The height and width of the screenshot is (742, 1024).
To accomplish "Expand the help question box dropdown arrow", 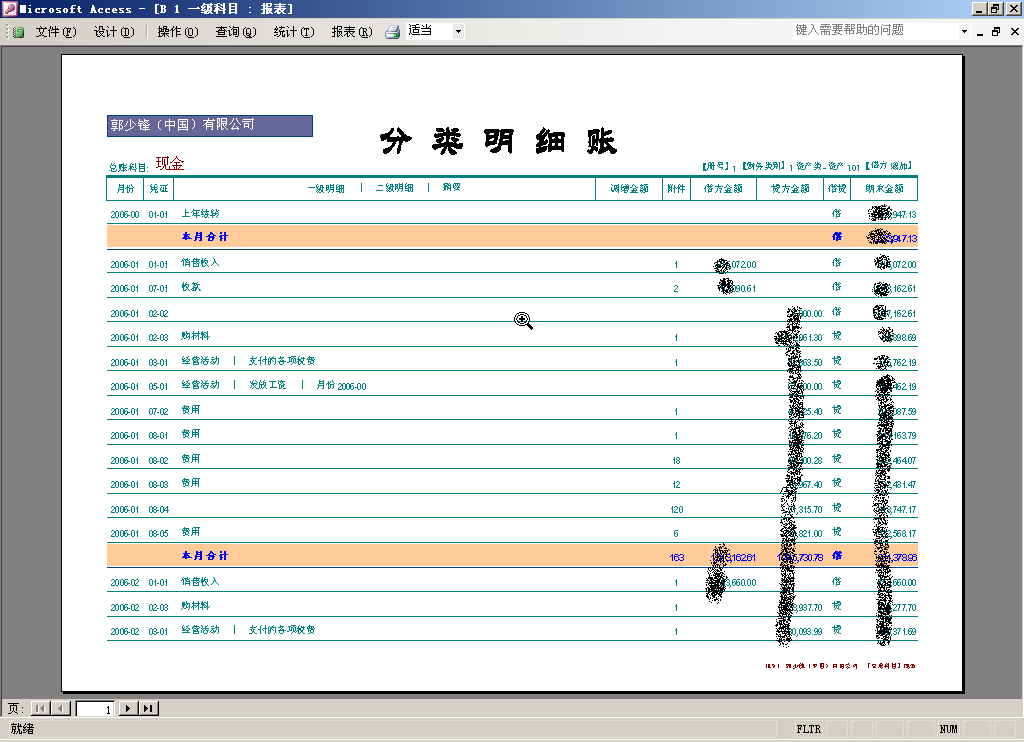I will click(x=964, y=31).
